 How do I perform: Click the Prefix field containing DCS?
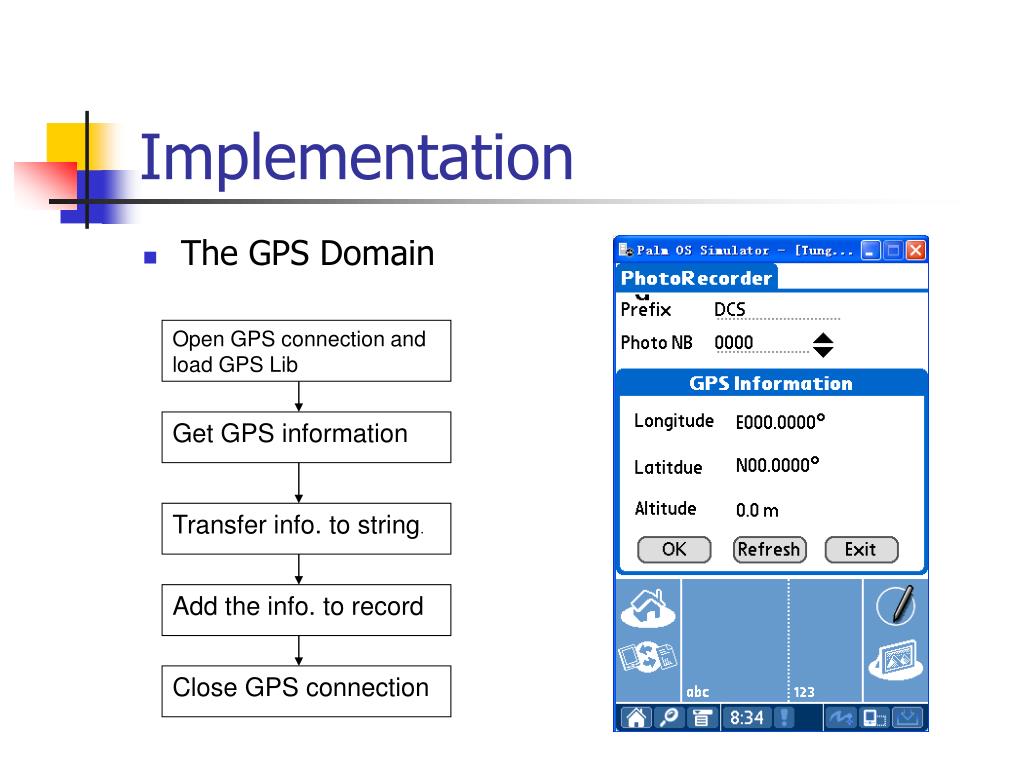pyautogui.click(x=776, y=310)
